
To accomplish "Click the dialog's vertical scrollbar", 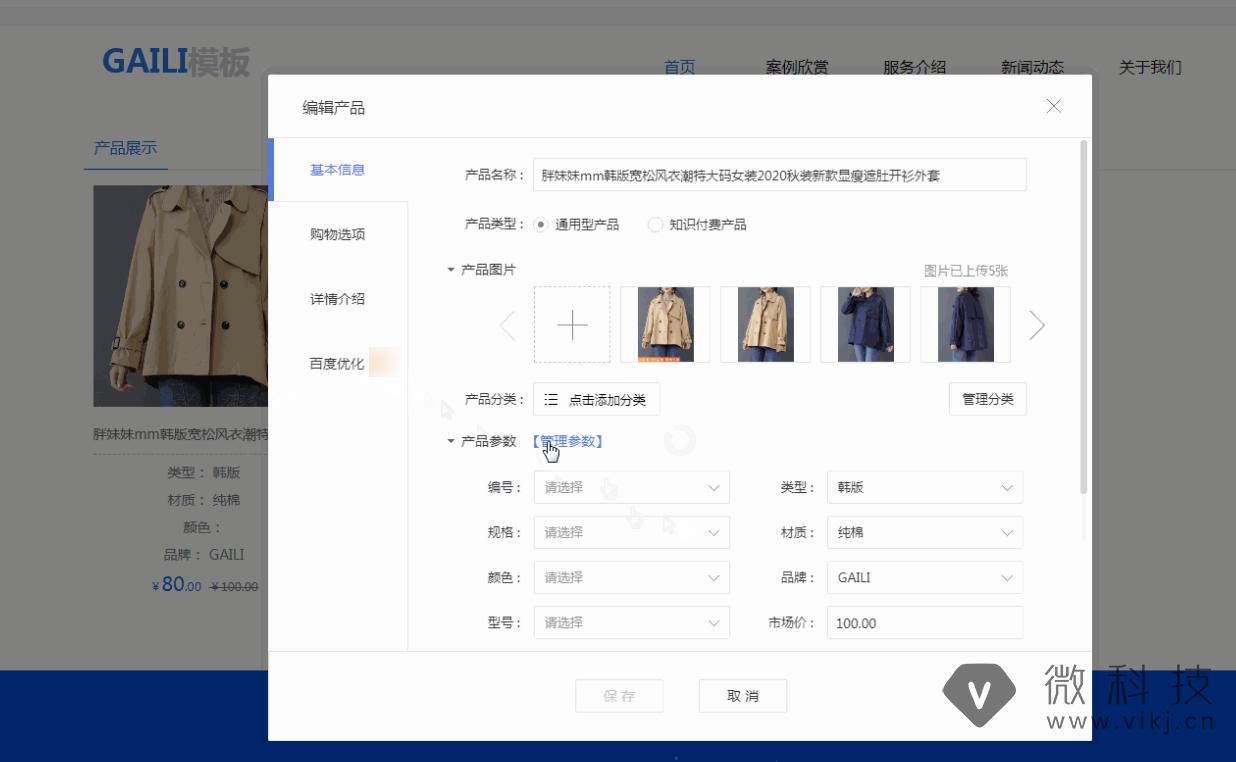I will [1084, 320].
